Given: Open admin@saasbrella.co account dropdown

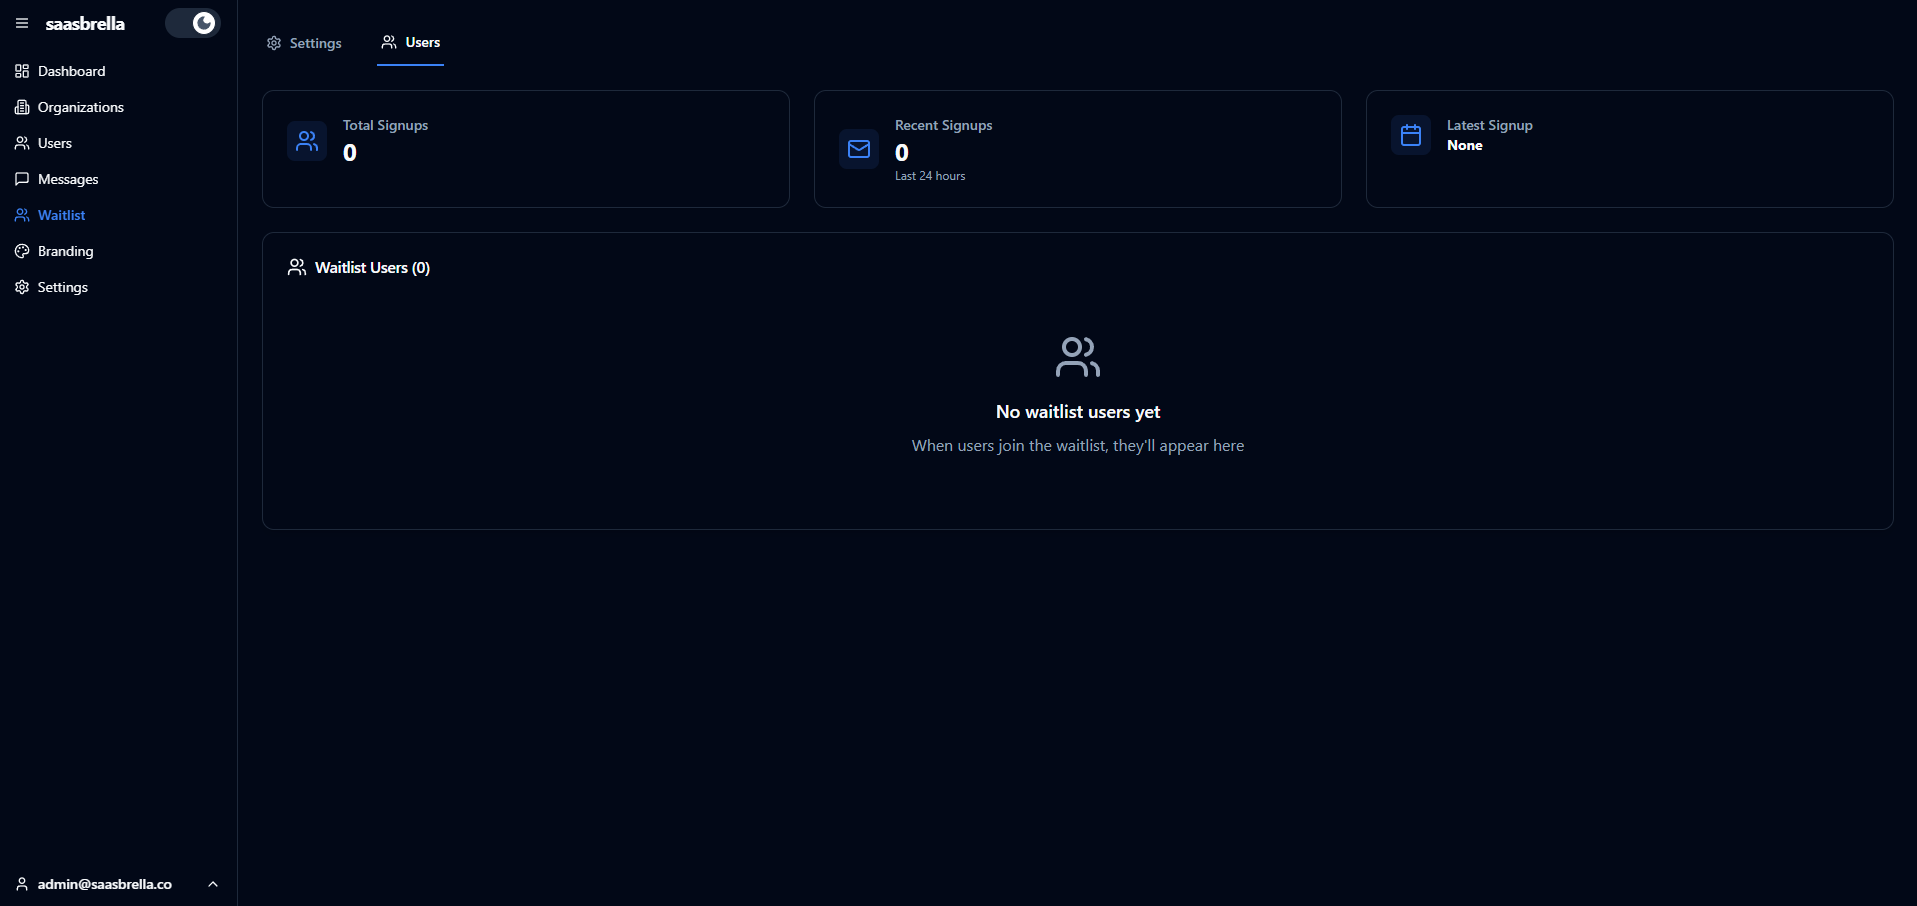Looking at the screenshot, I should [104, 884].
